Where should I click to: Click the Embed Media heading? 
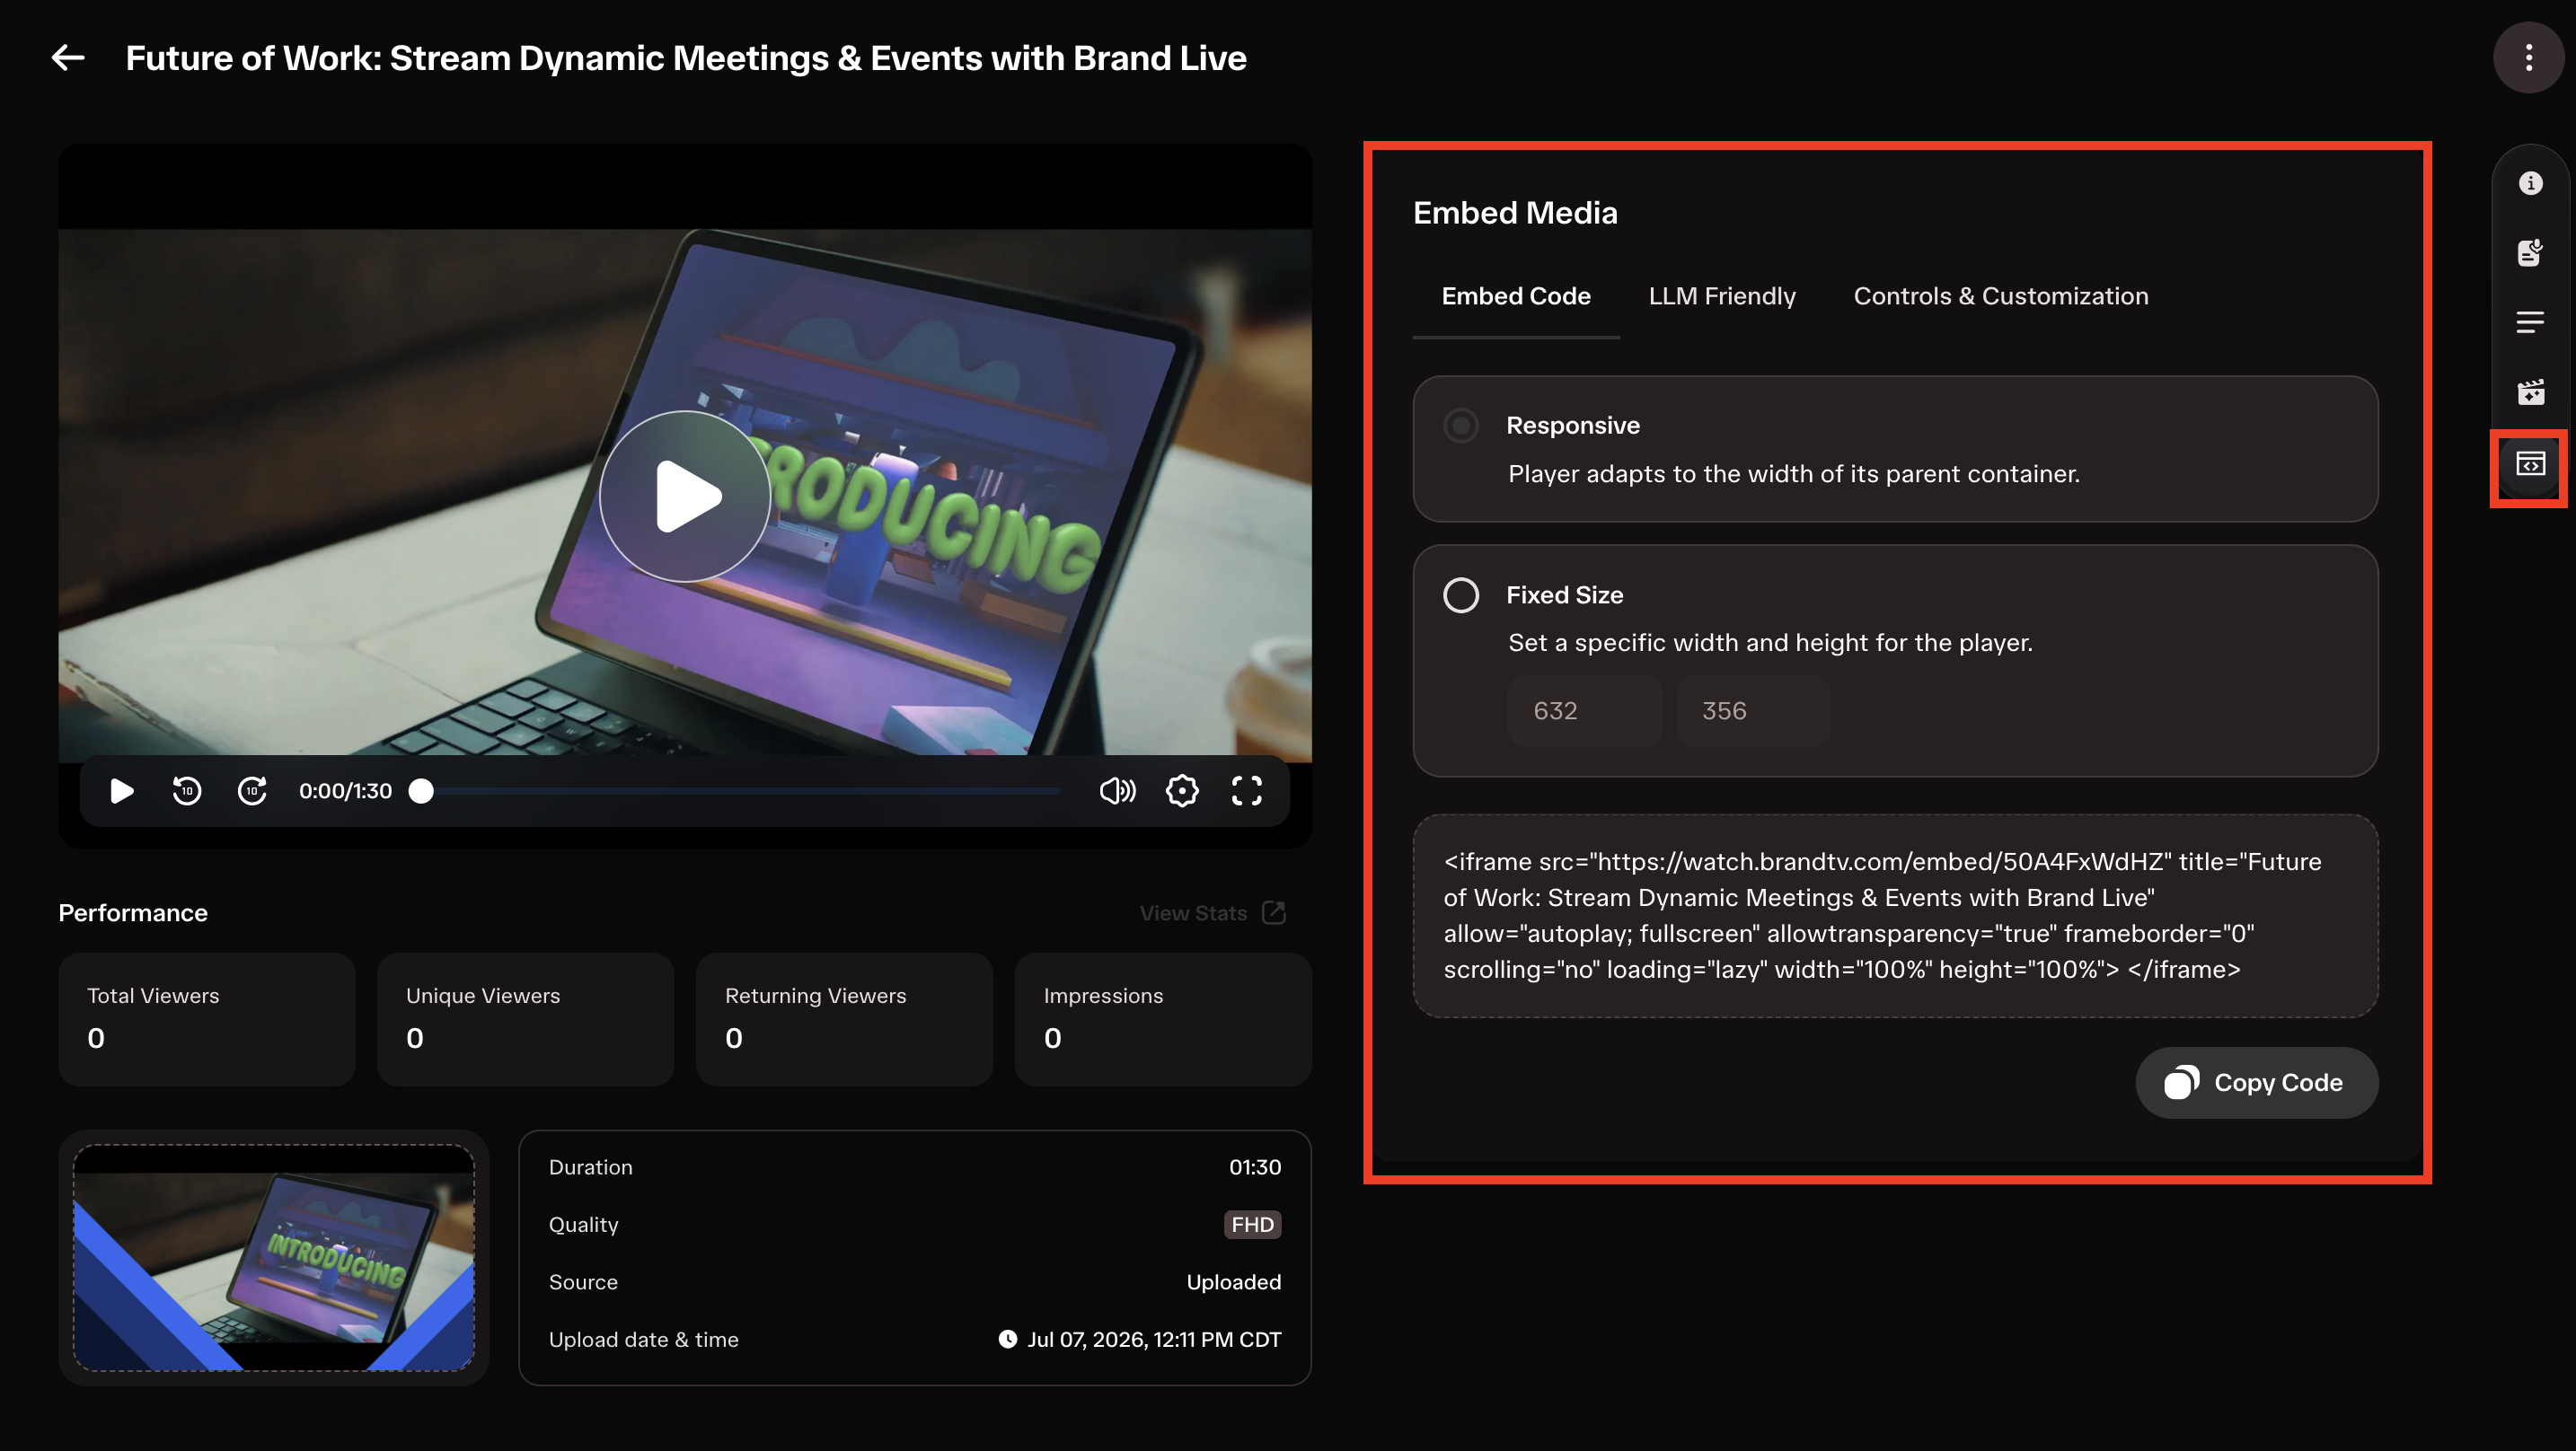(1515, 213)
